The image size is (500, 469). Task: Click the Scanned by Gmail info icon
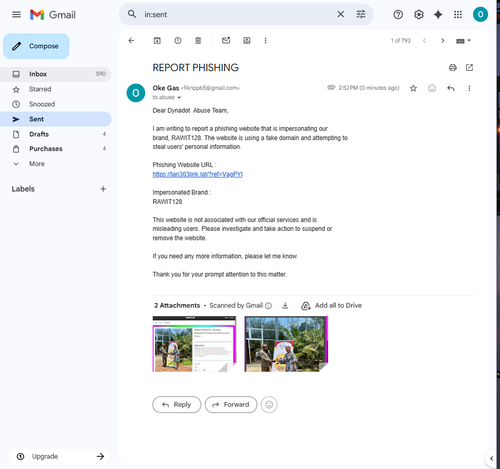pyautogui.click(x=268, y=306)
